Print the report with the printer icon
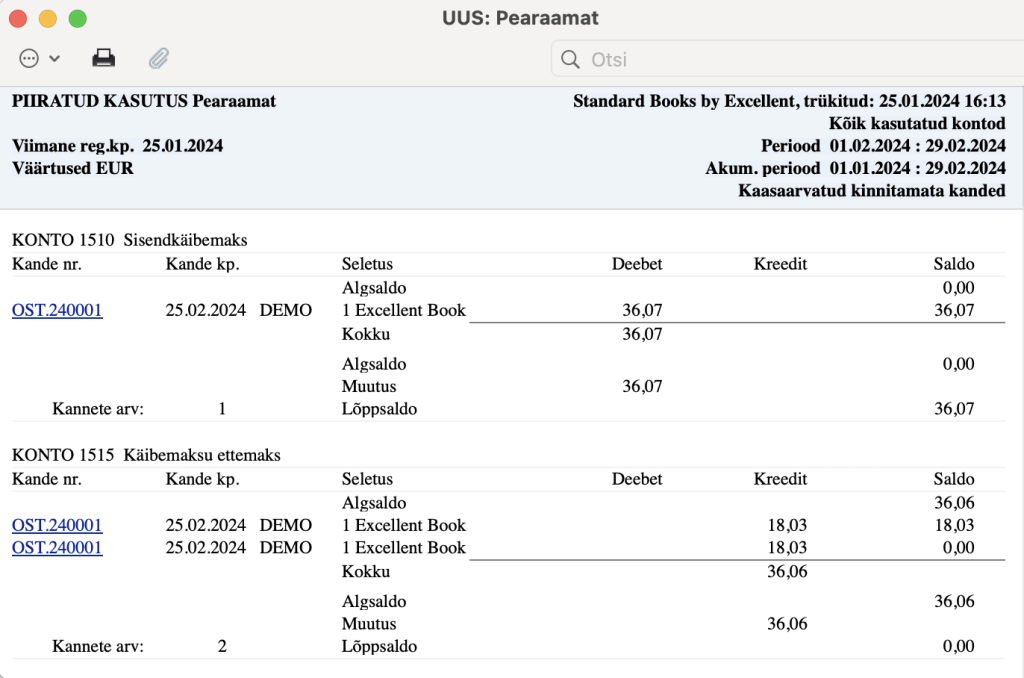This screenshot has width=1024, height=678. [x=104, y=59]
